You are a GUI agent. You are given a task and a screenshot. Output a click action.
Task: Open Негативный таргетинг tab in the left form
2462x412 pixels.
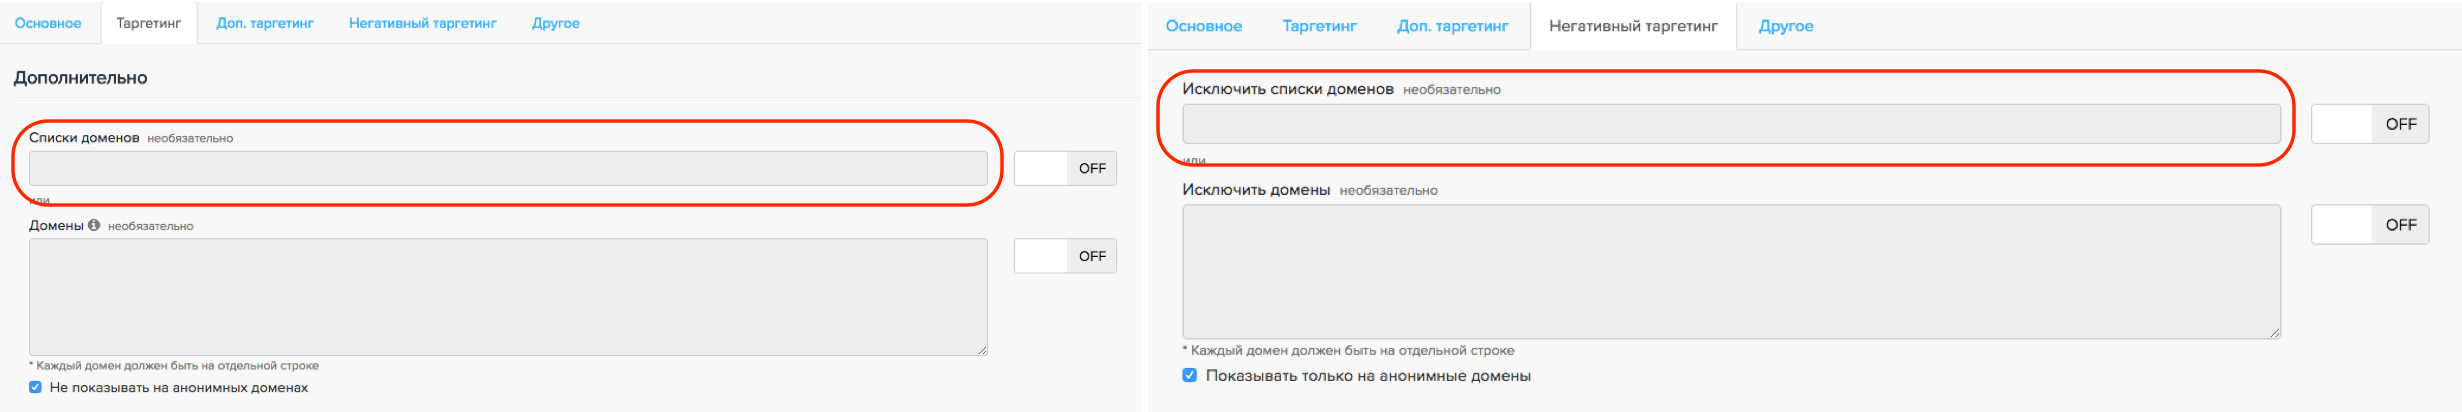[422, 23]
